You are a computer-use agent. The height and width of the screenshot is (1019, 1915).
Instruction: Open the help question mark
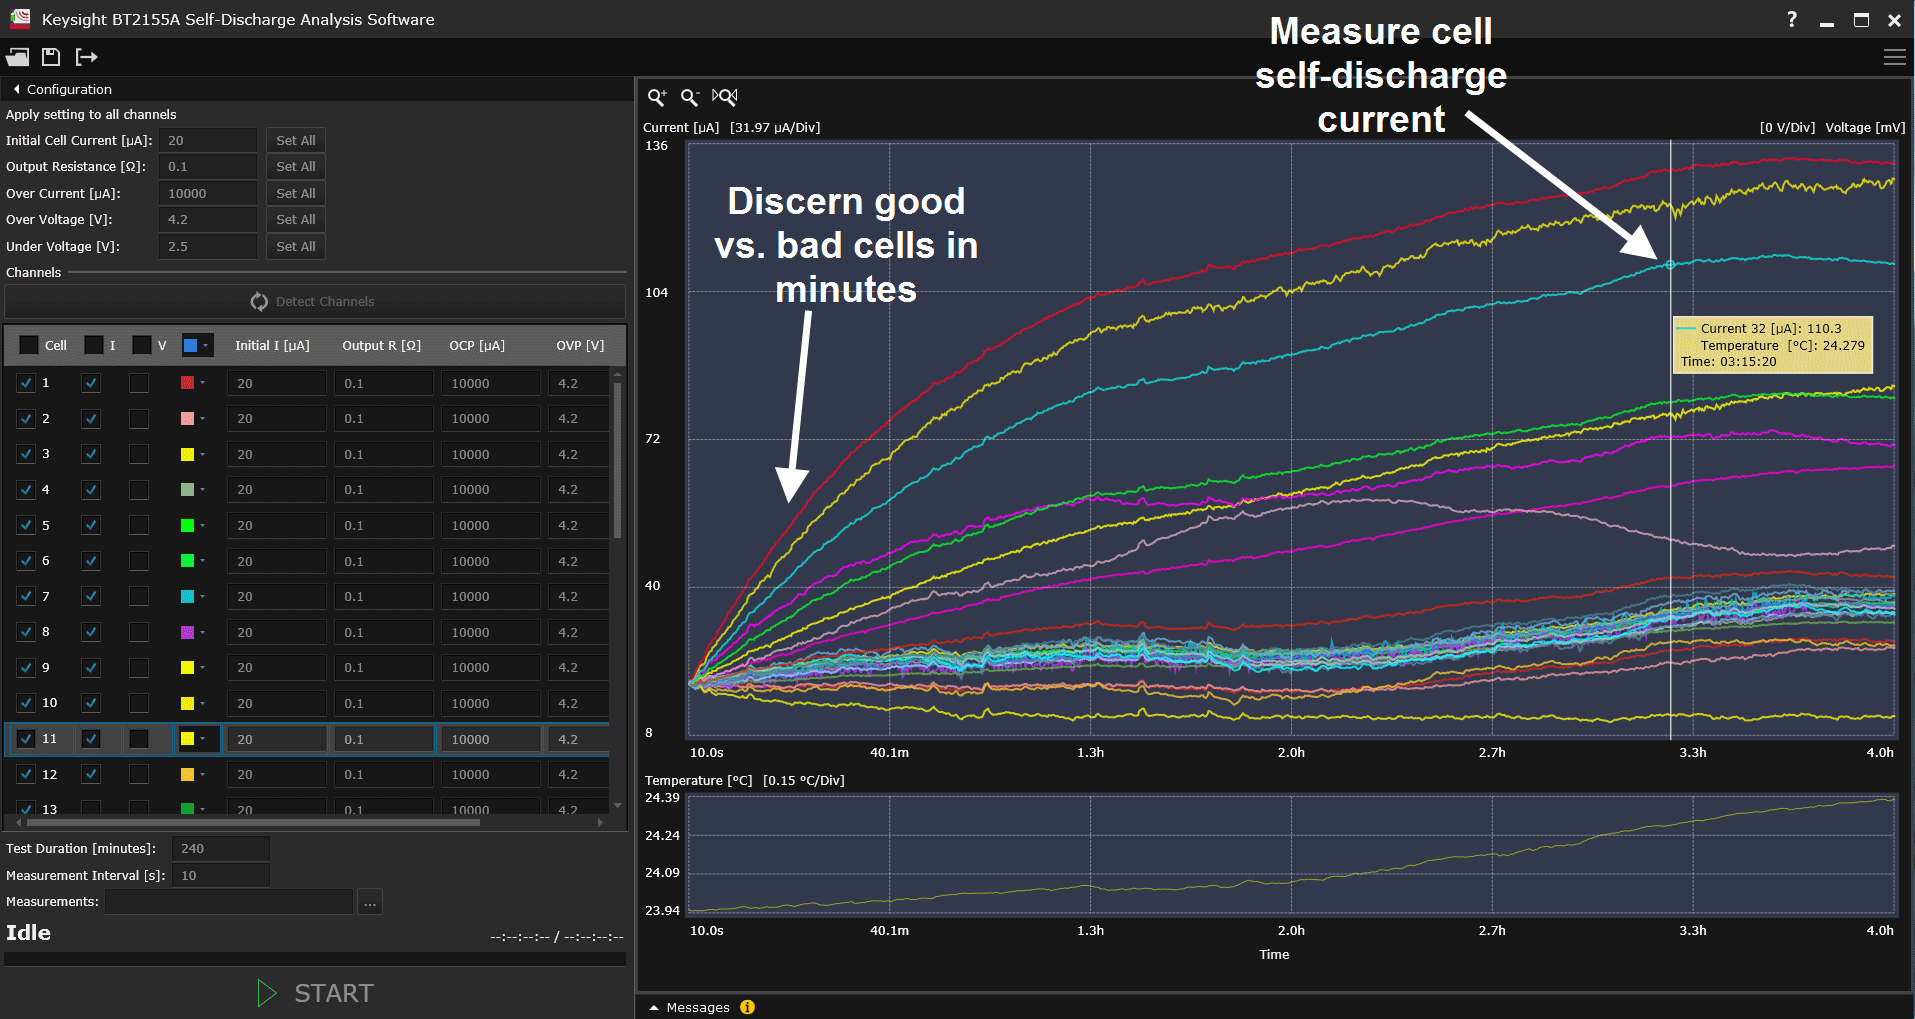click(1792, 19)
